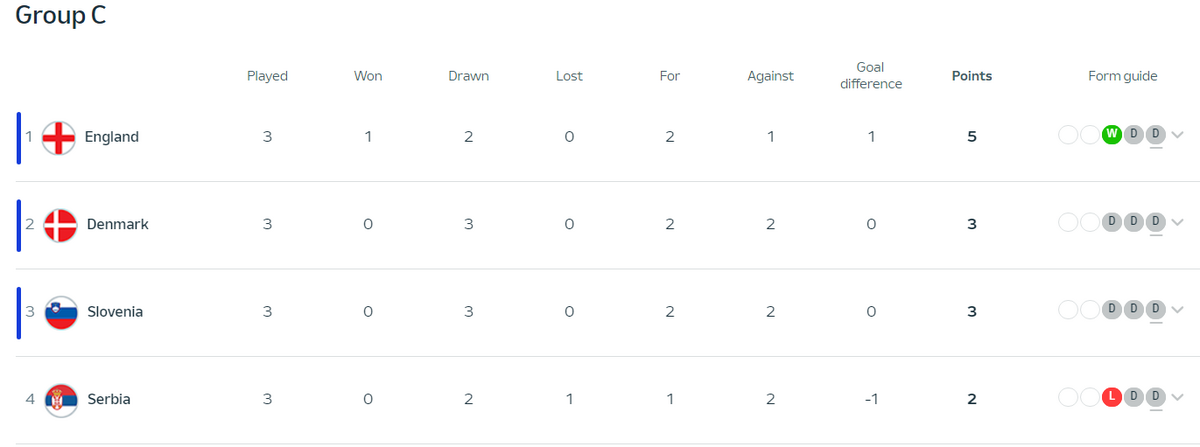Click England's green W form badge
The height and width of the screenshot is (447, 1200).
pos(1111,135)
